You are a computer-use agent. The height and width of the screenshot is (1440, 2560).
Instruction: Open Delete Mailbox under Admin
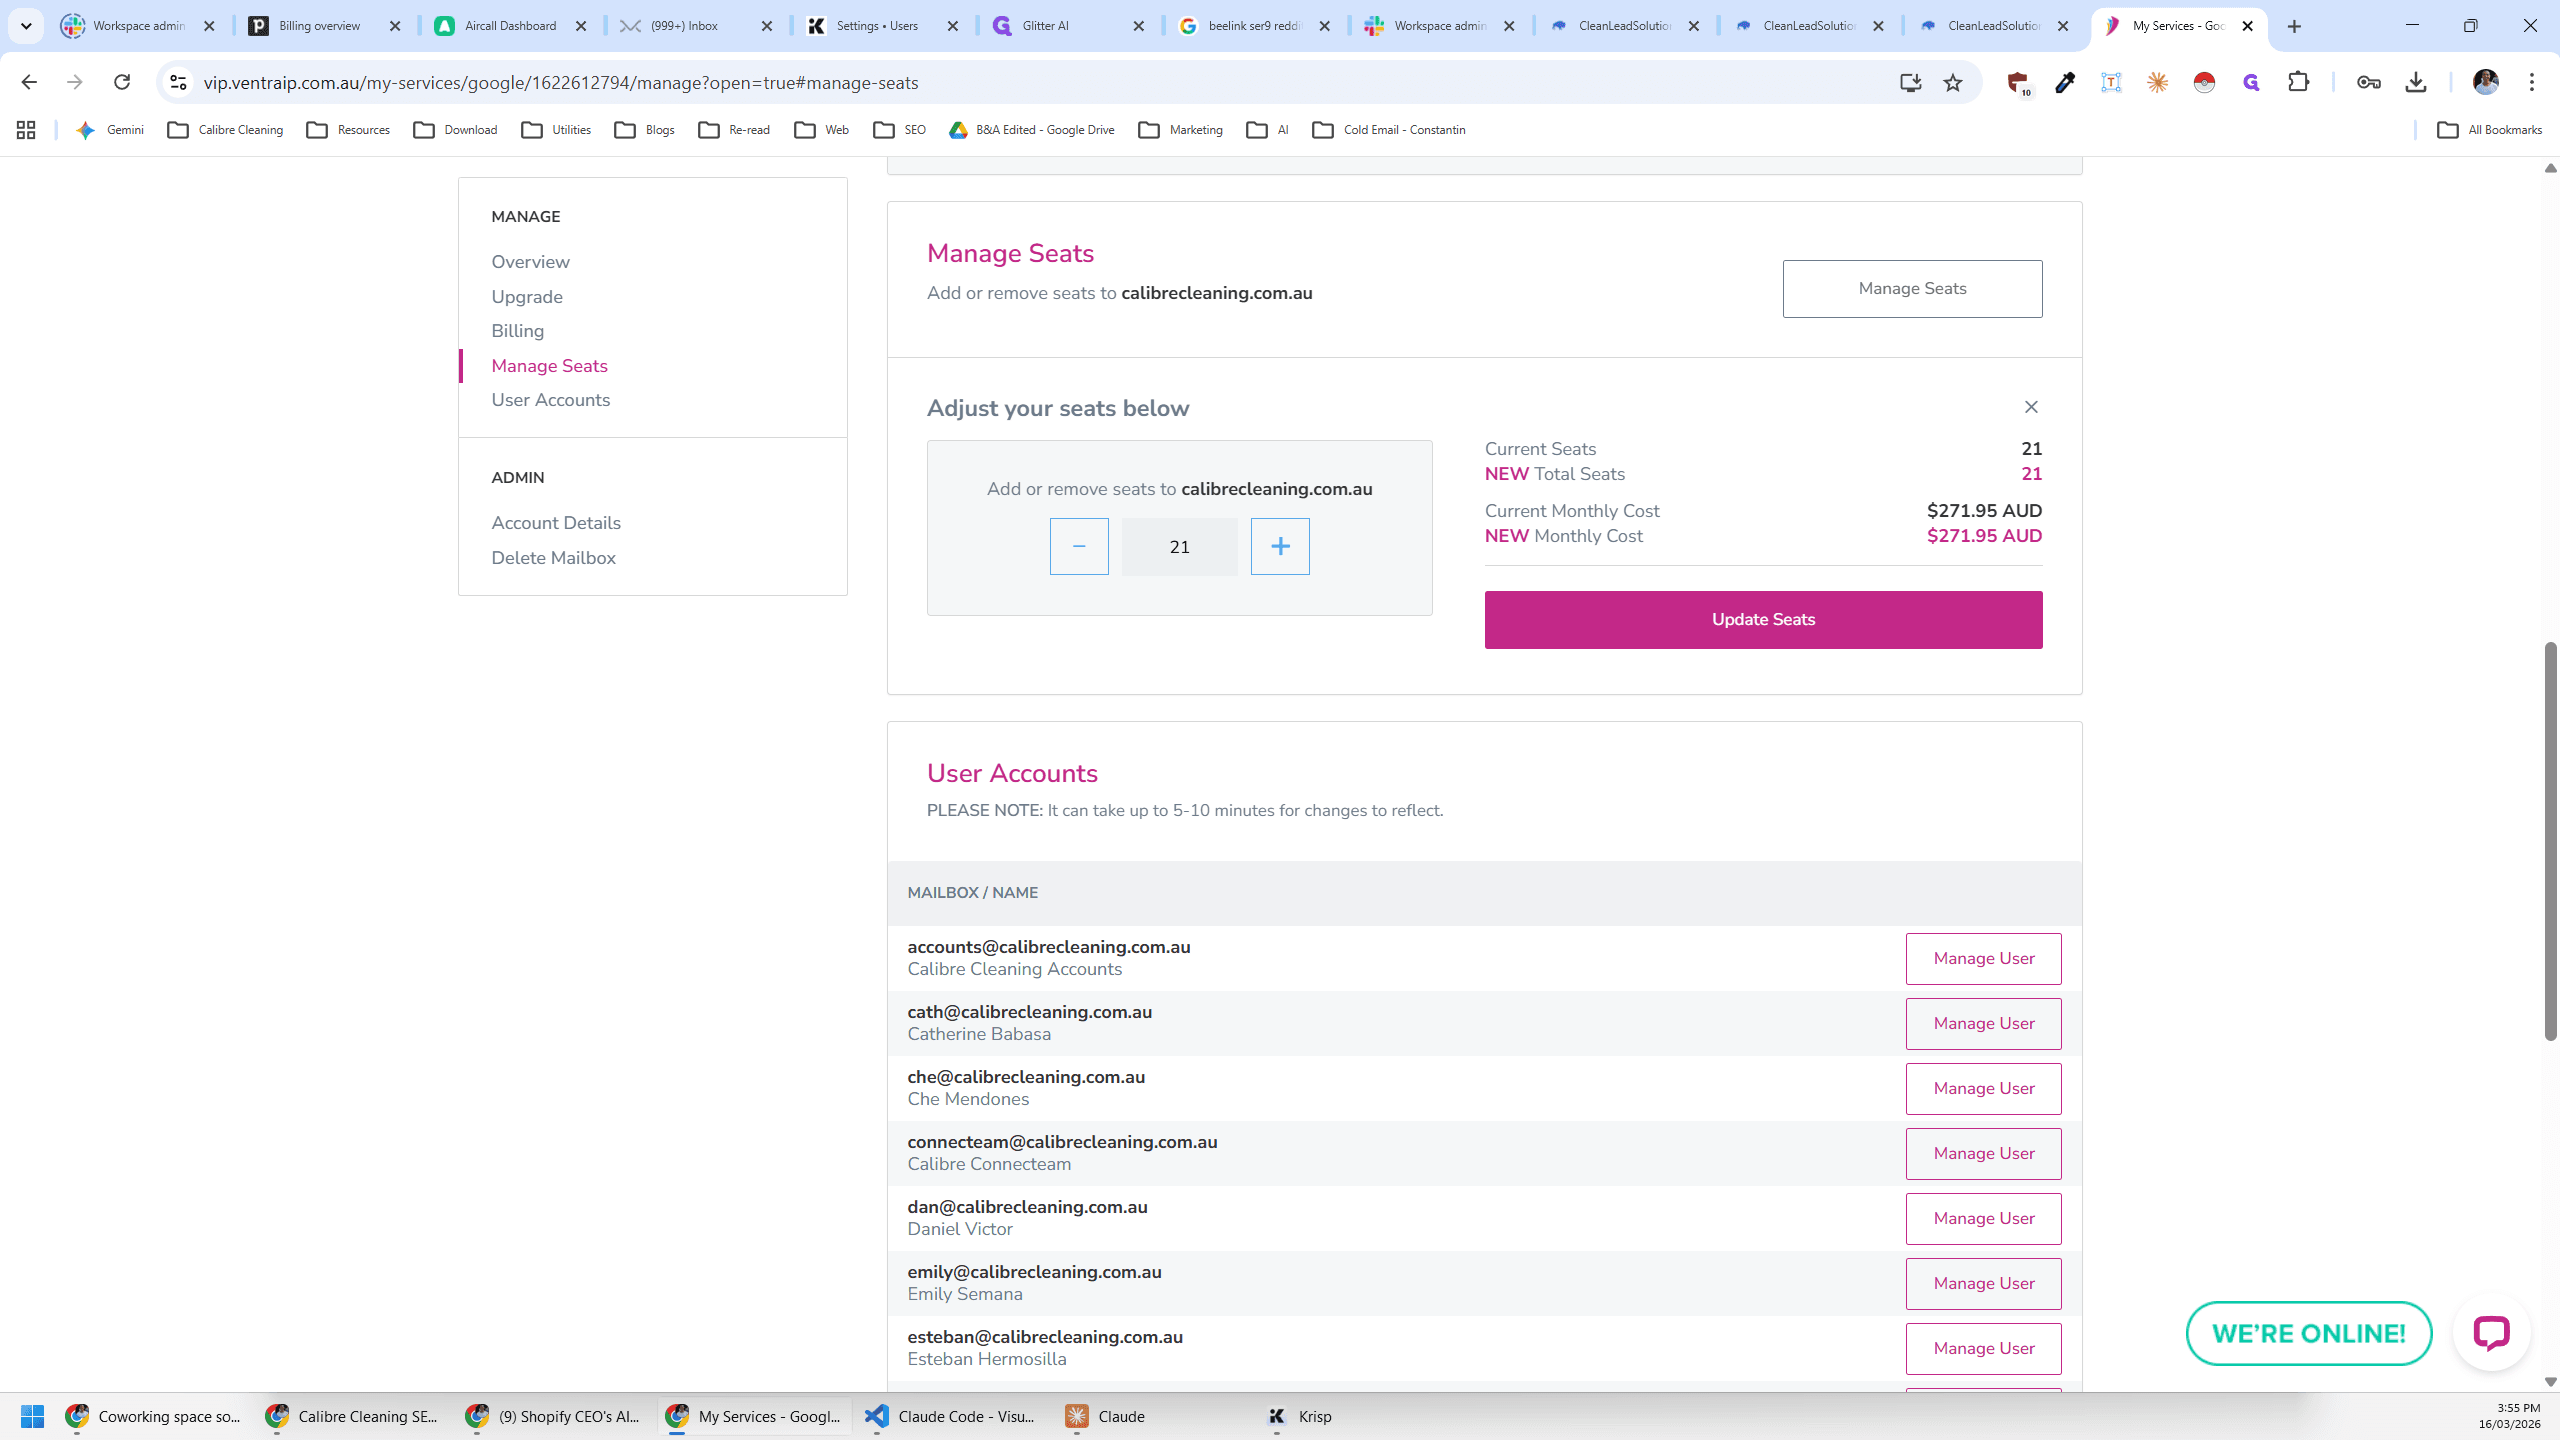pos(553,558)
